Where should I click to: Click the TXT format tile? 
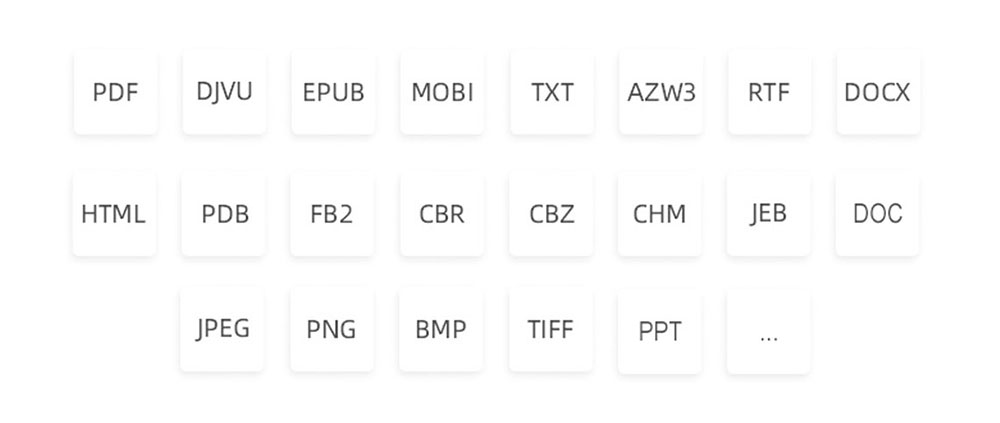click(552, 93)
